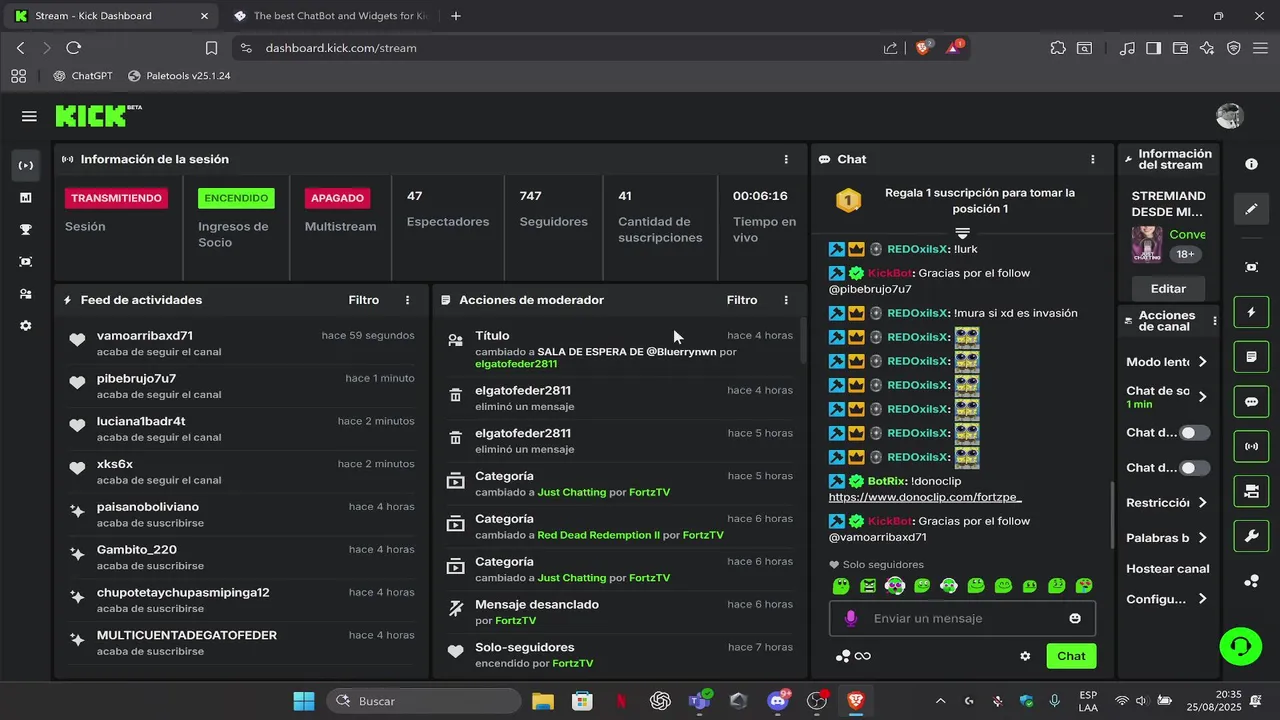The image size is (1280, 720).
Task: Click the Enviar un mensaje input field
Action: pyautogui.click(x=962, y=618)
